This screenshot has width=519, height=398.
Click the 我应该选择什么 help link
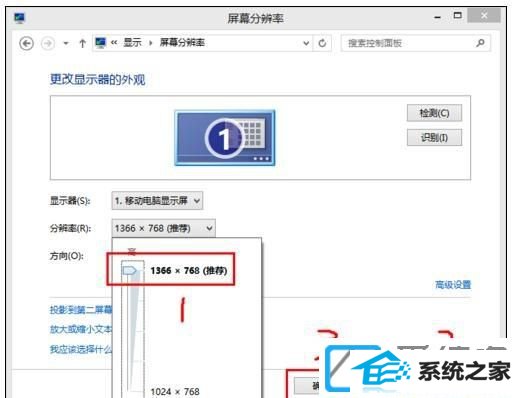[81, 349]
